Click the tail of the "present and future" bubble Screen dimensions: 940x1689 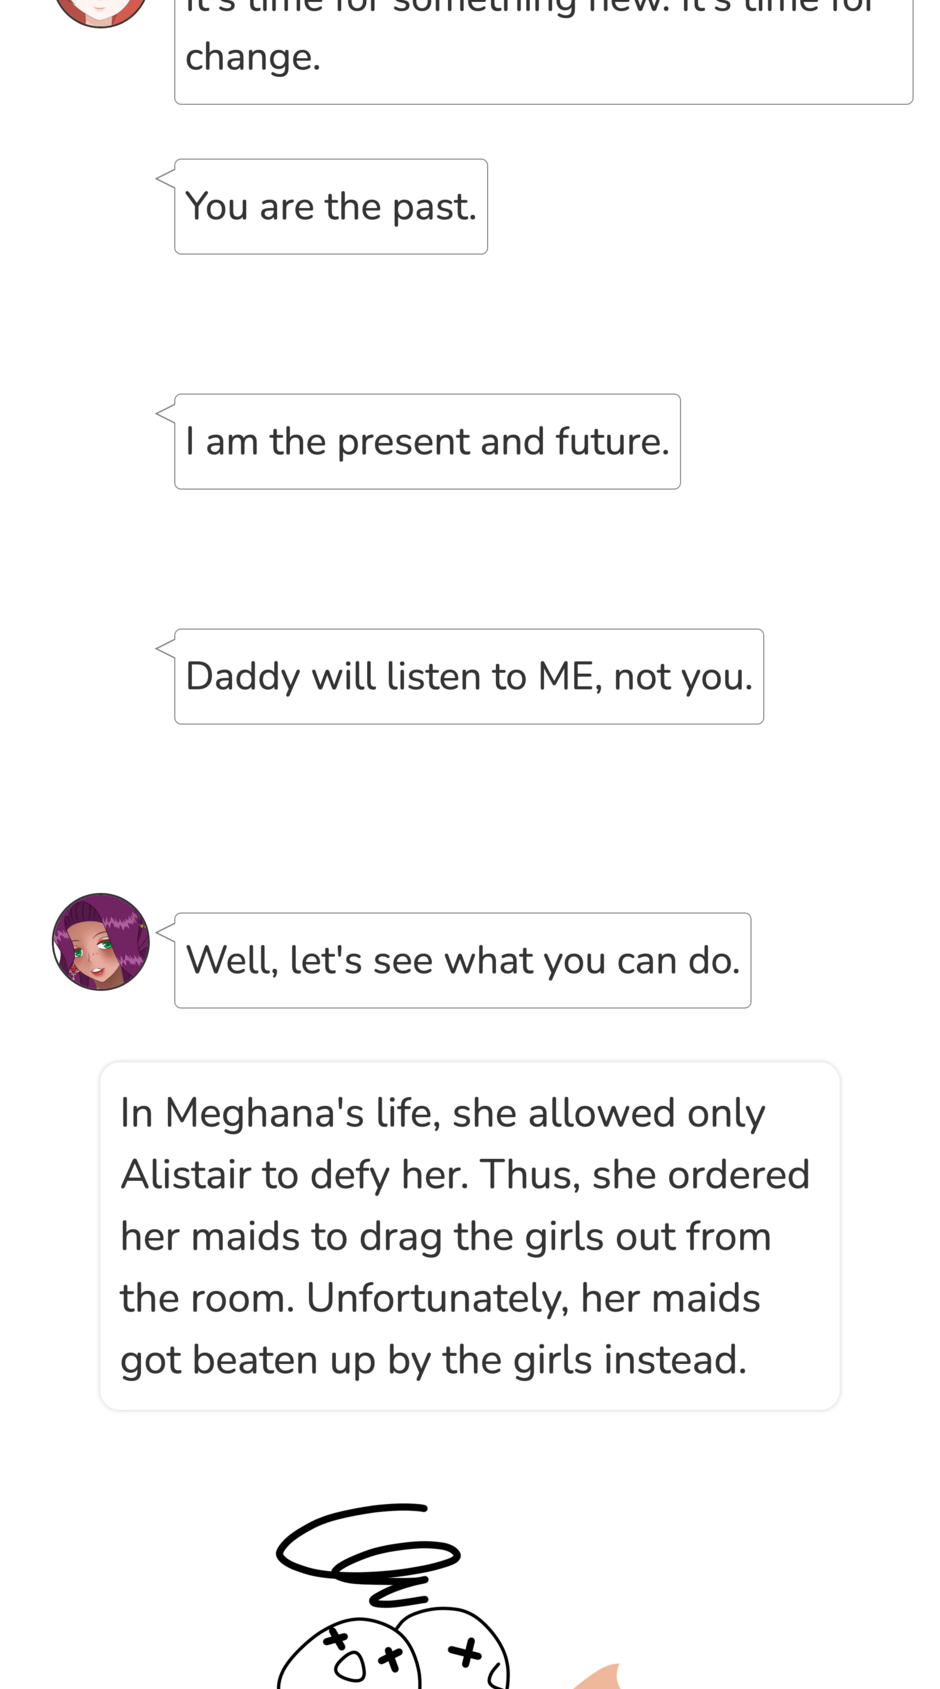coord(165,414)
